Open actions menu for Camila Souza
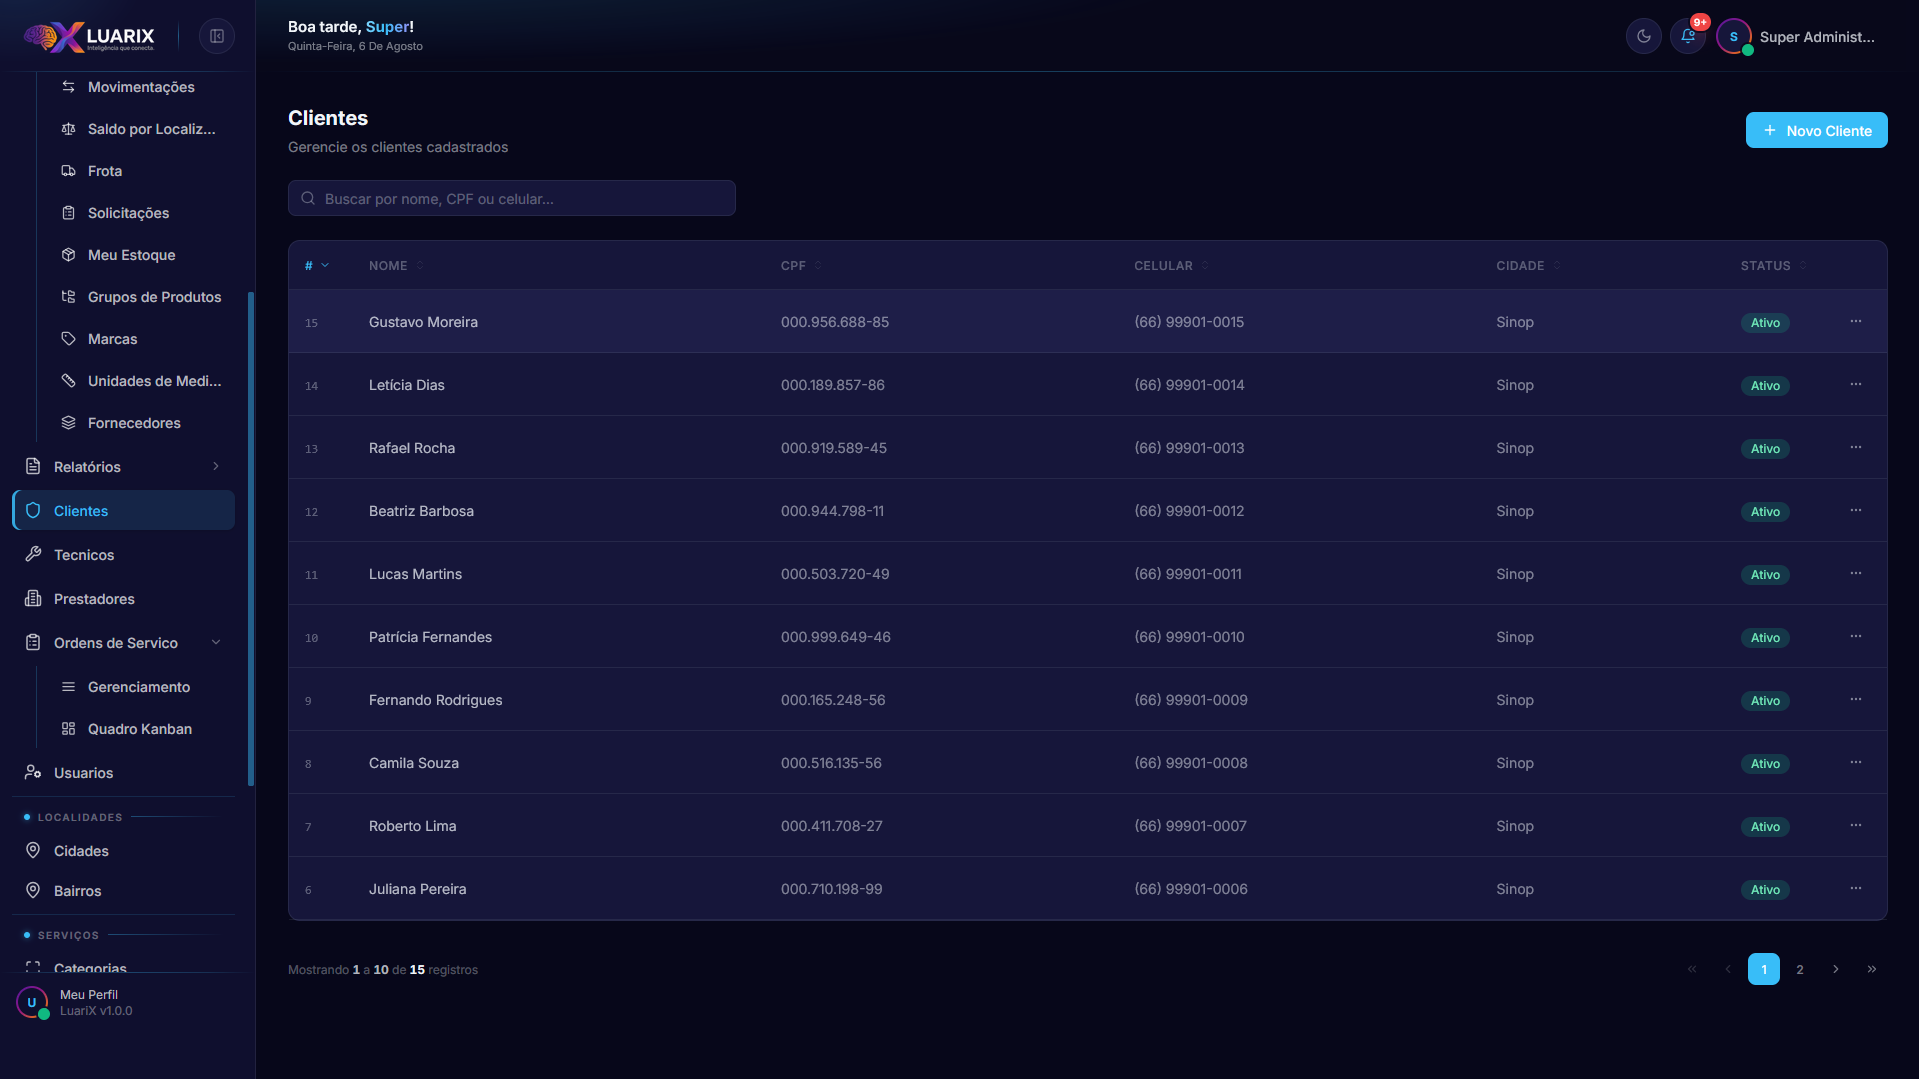The height and width of the screenshot is (1079, 1919). 1856,763
